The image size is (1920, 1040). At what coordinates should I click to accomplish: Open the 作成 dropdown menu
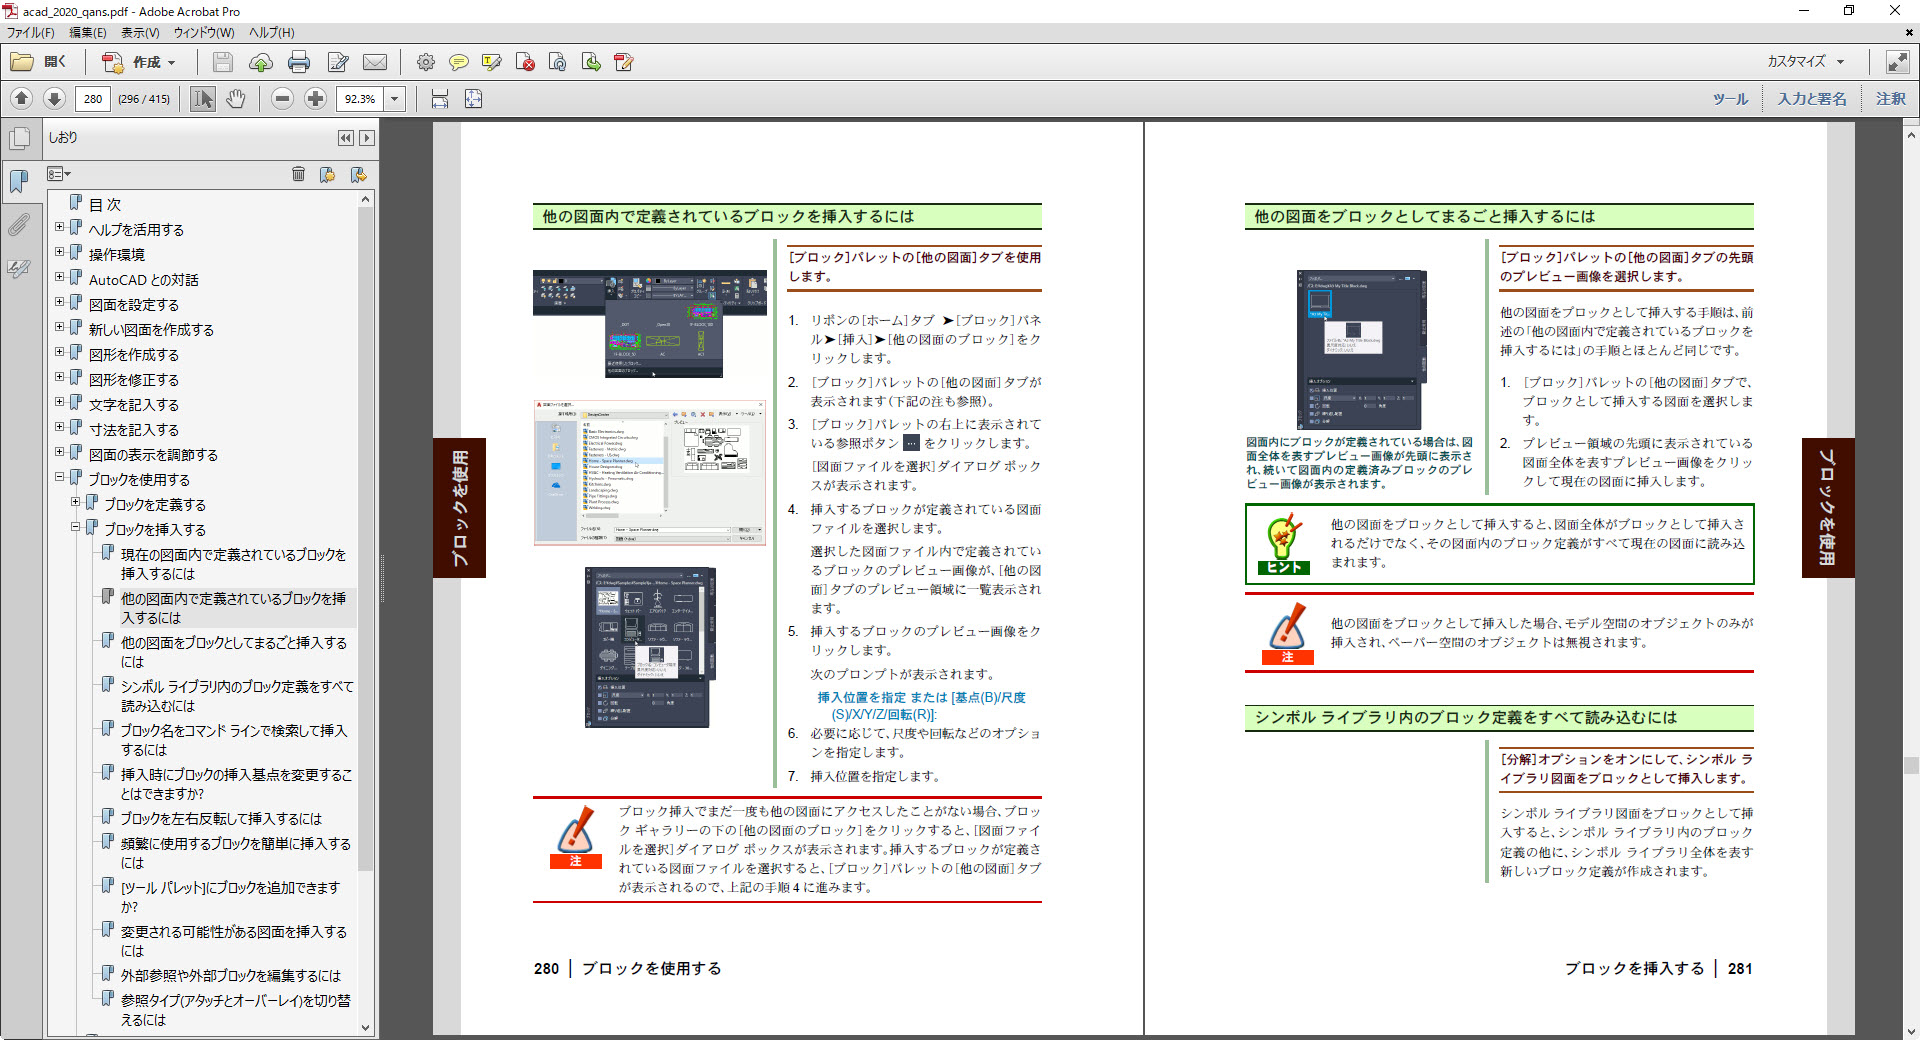148,62
